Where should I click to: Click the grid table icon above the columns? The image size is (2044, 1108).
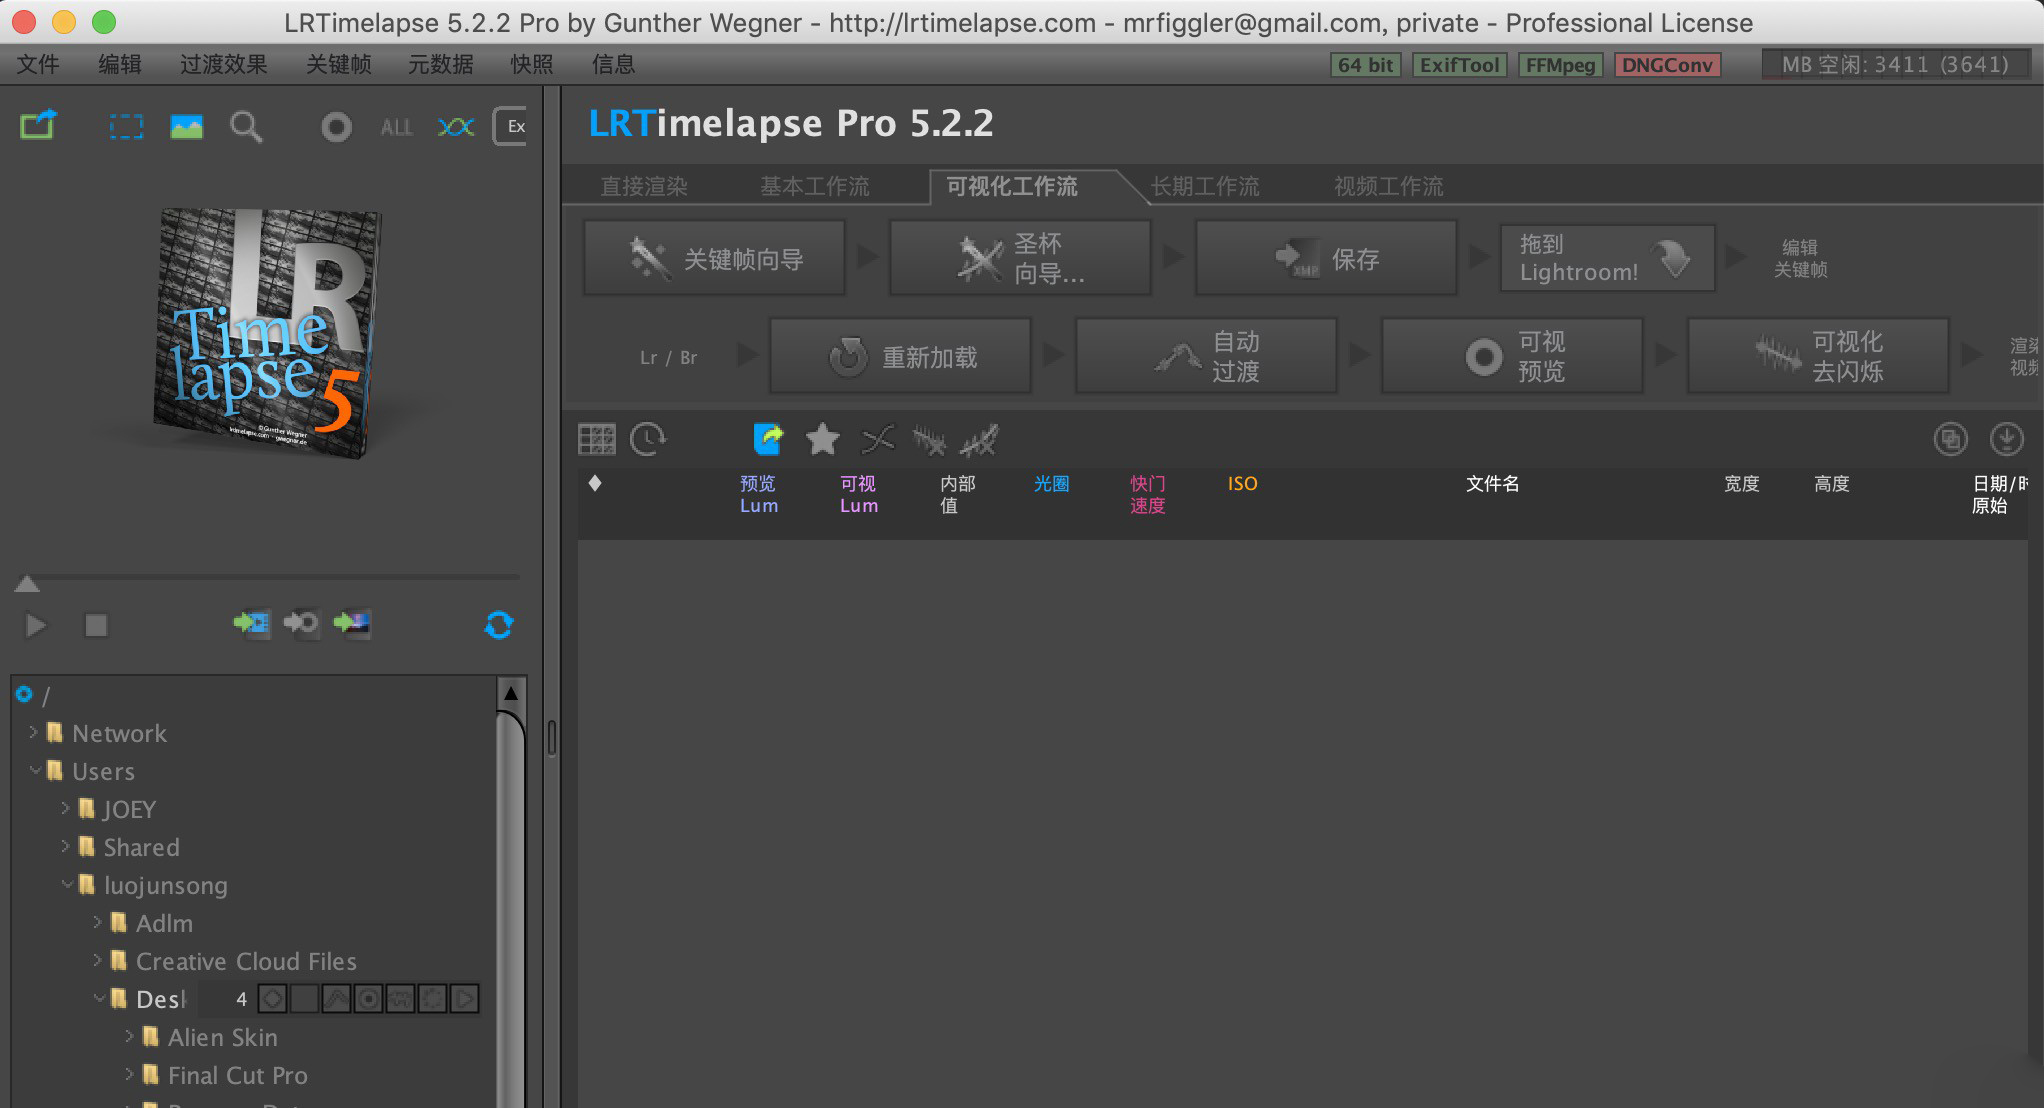coord(597,439)
